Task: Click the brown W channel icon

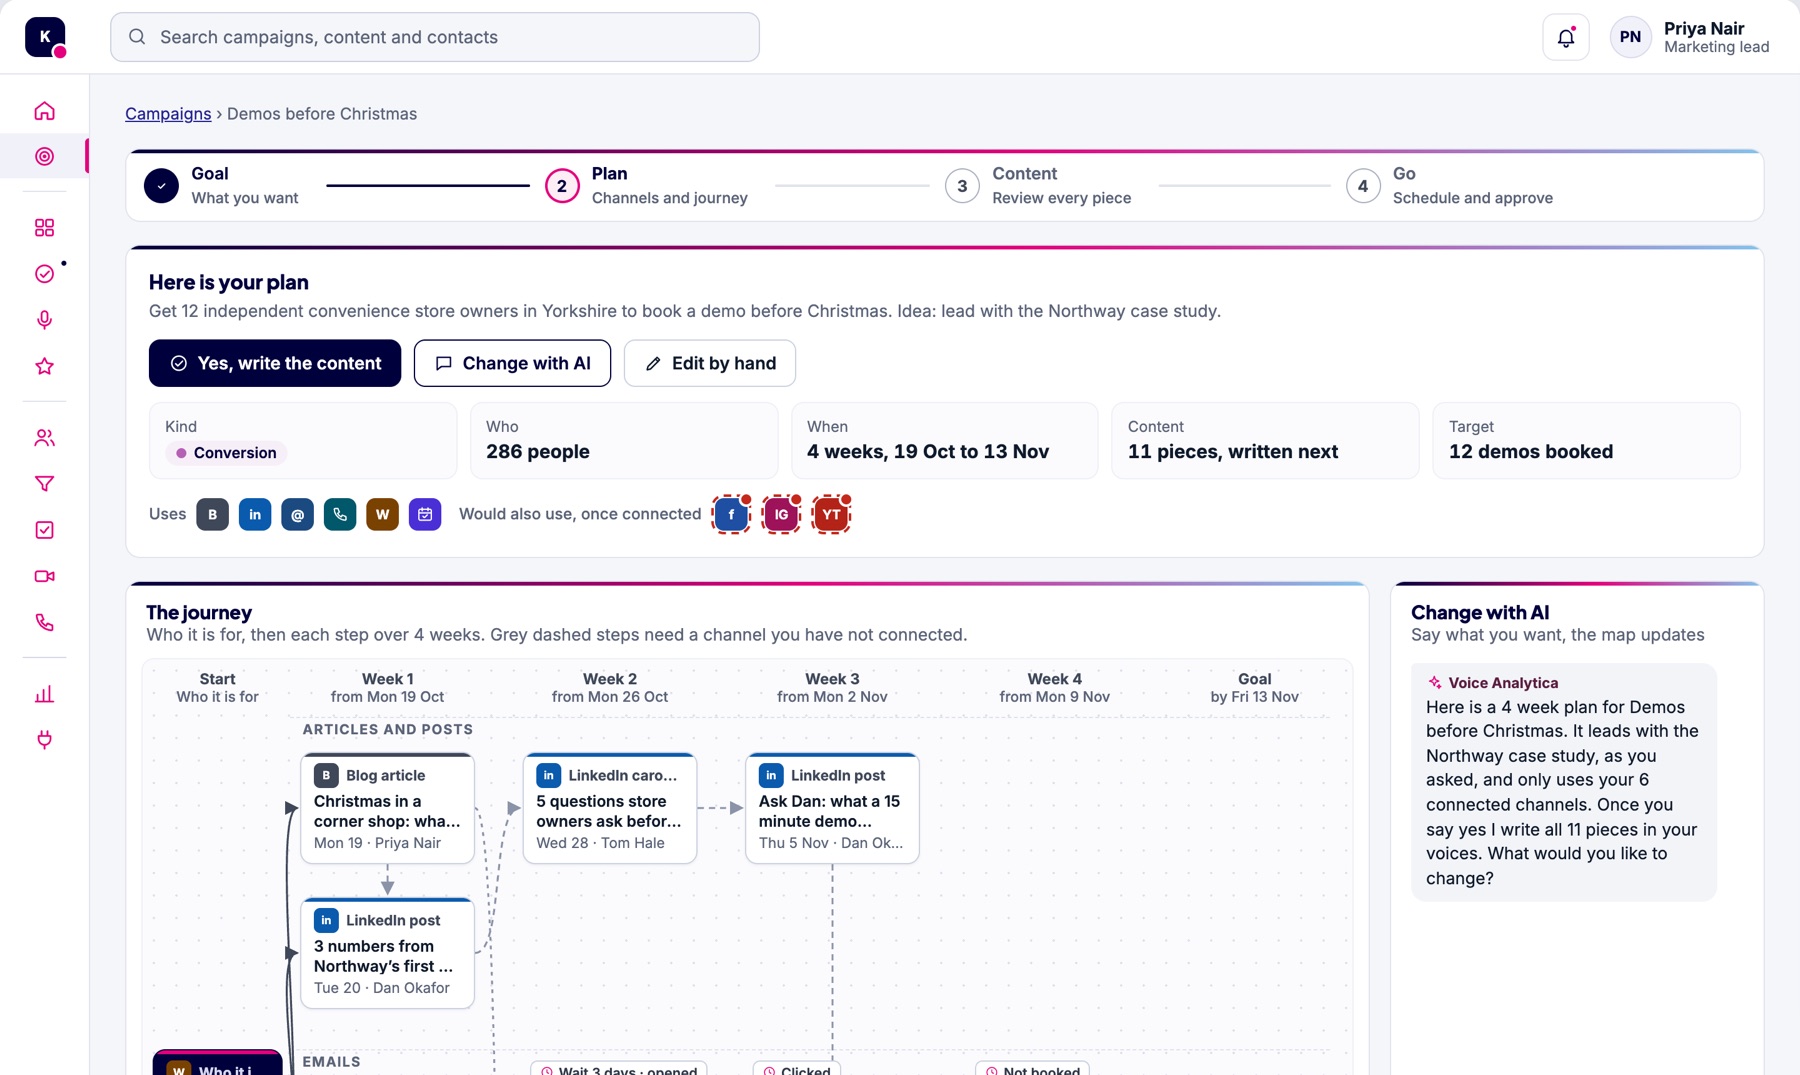Action: tap(382, 514)
